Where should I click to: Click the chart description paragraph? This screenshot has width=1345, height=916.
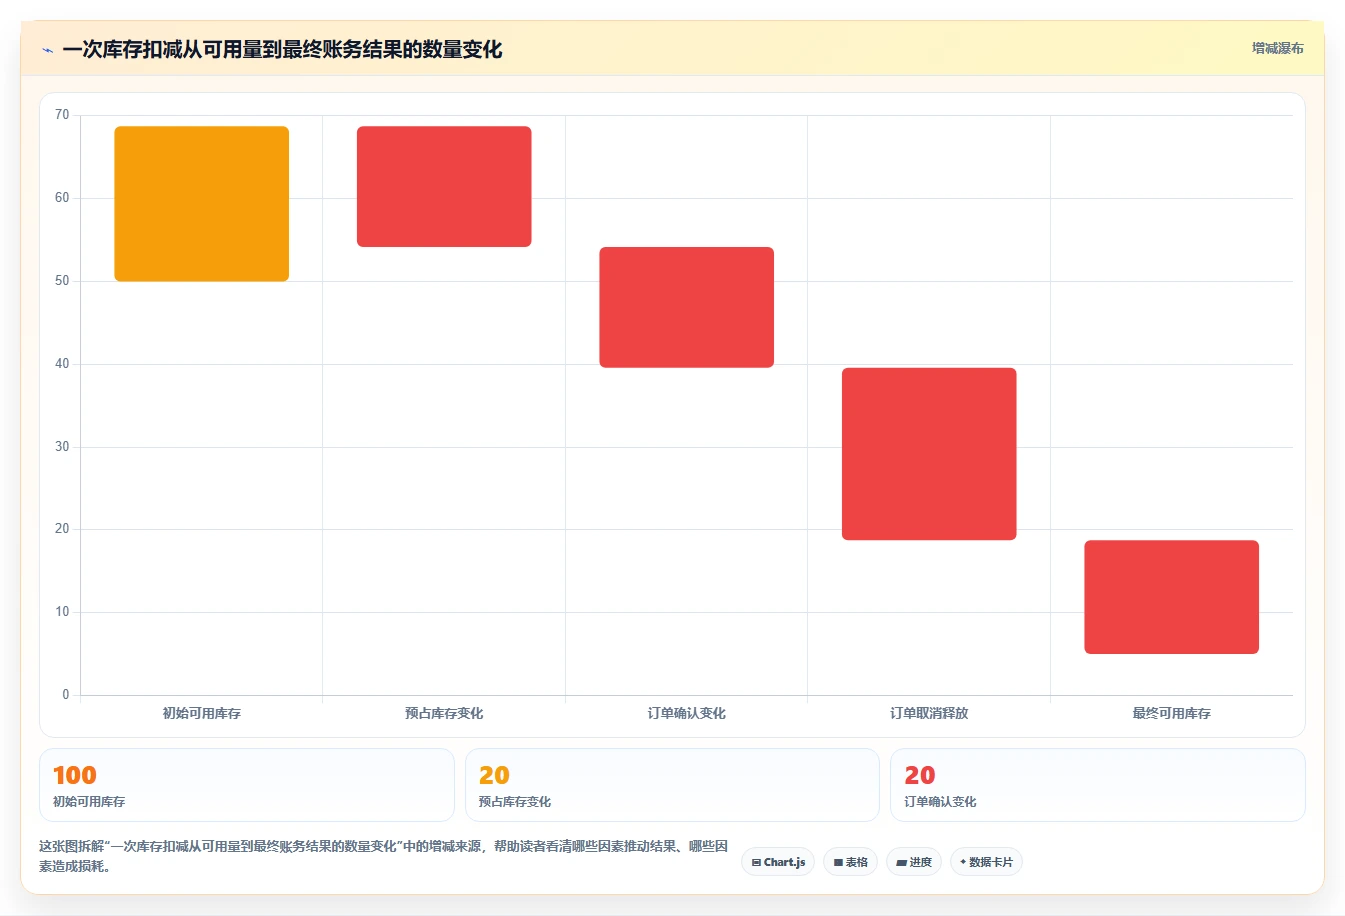click(x=384, y=856)
